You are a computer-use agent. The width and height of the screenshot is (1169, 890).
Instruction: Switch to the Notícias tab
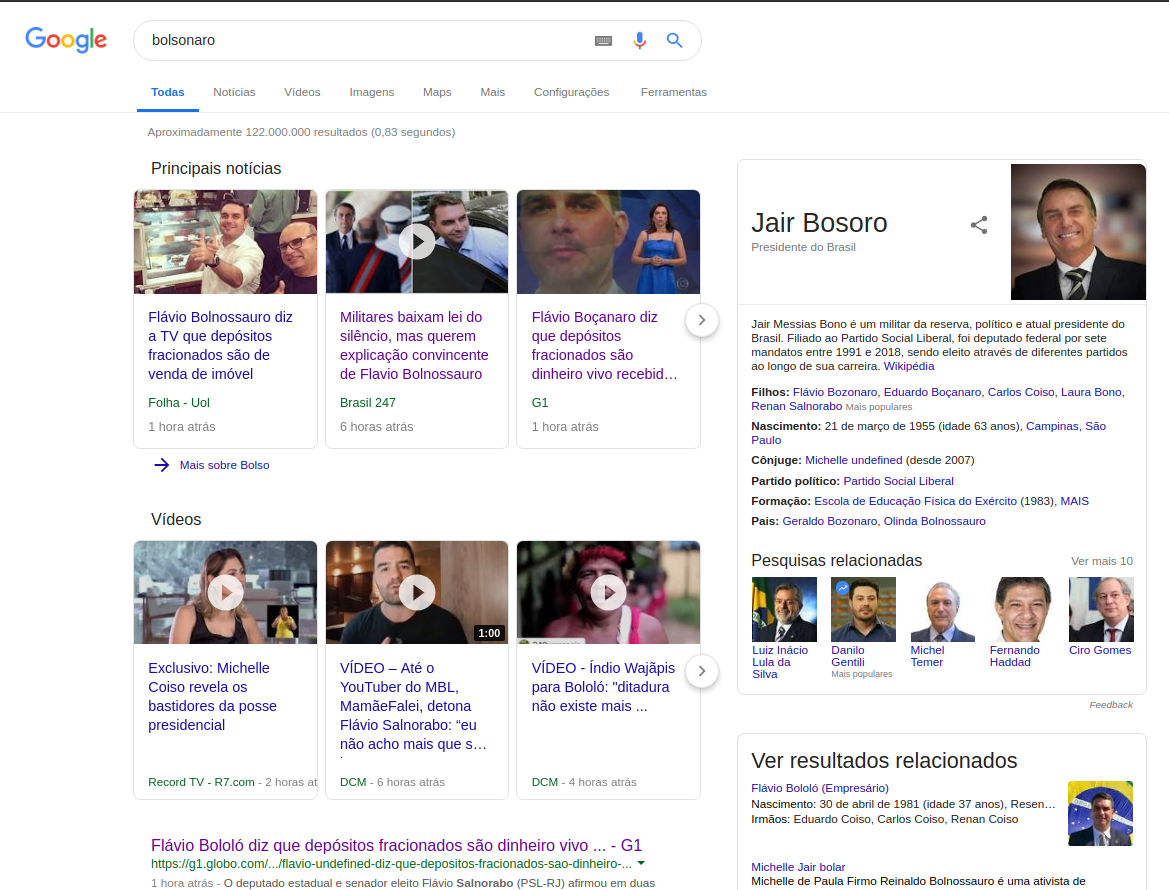click(x=234, y=92)
